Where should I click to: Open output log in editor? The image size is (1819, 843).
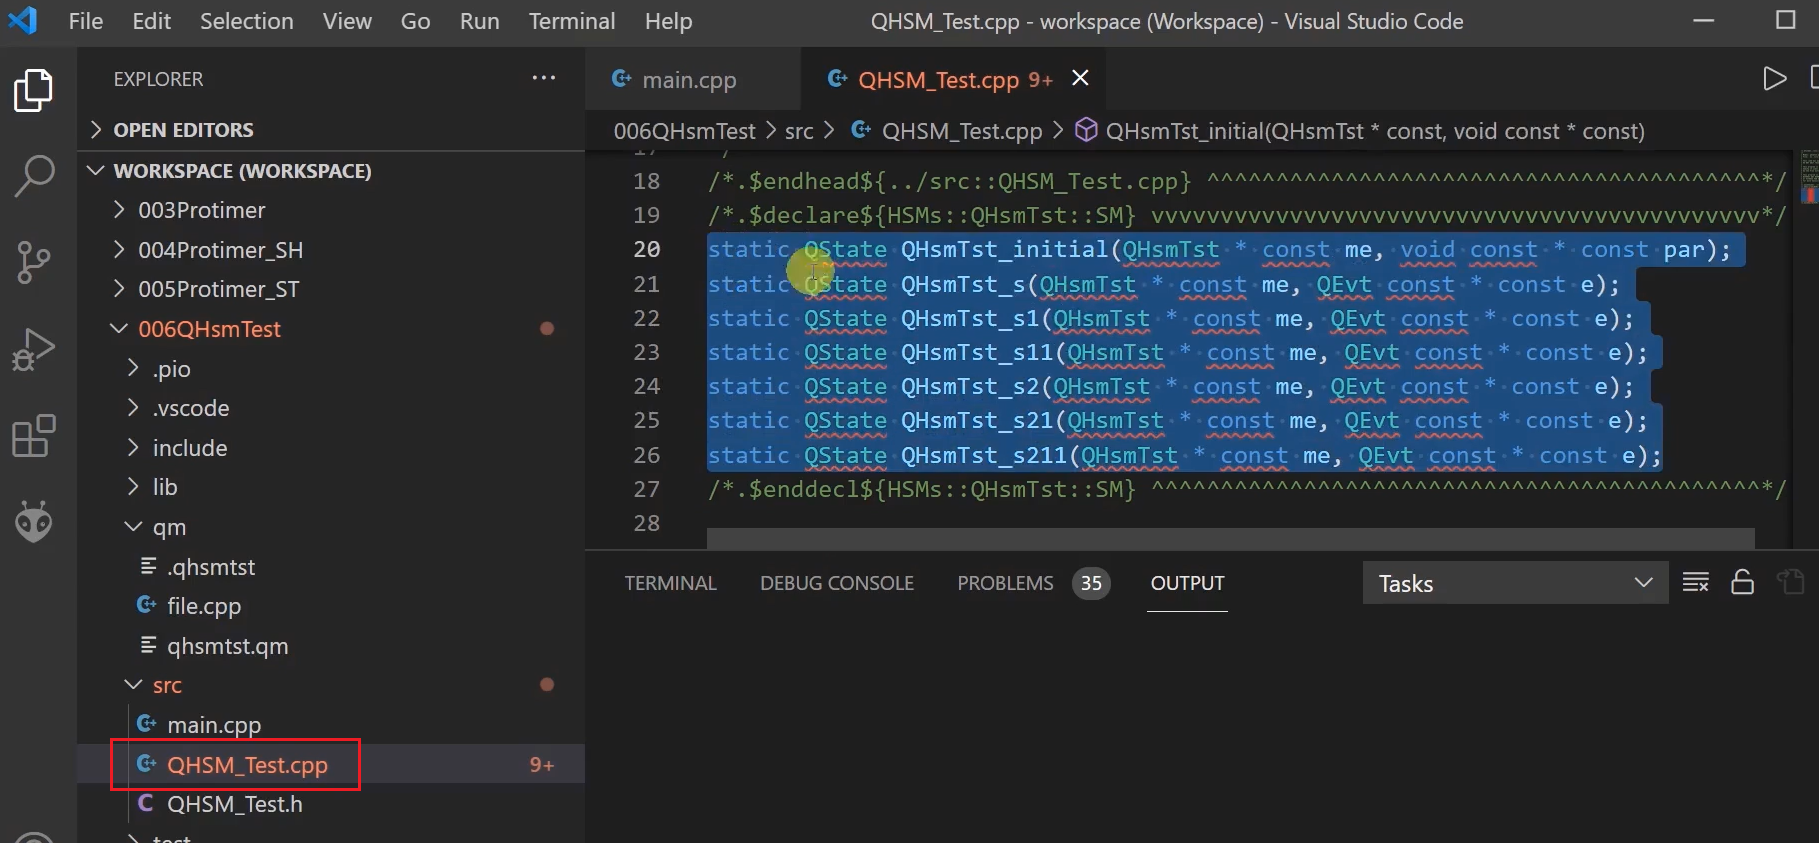[x=1790, y=582]
